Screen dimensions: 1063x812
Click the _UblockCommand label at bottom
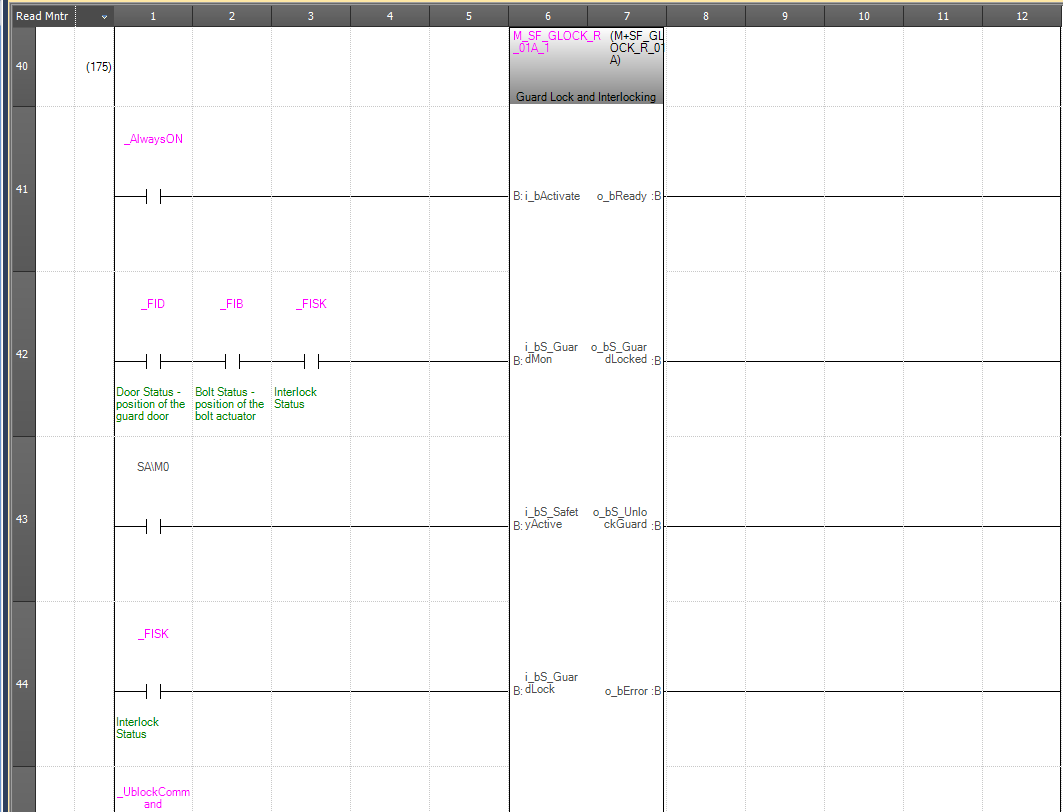[153, 797]
